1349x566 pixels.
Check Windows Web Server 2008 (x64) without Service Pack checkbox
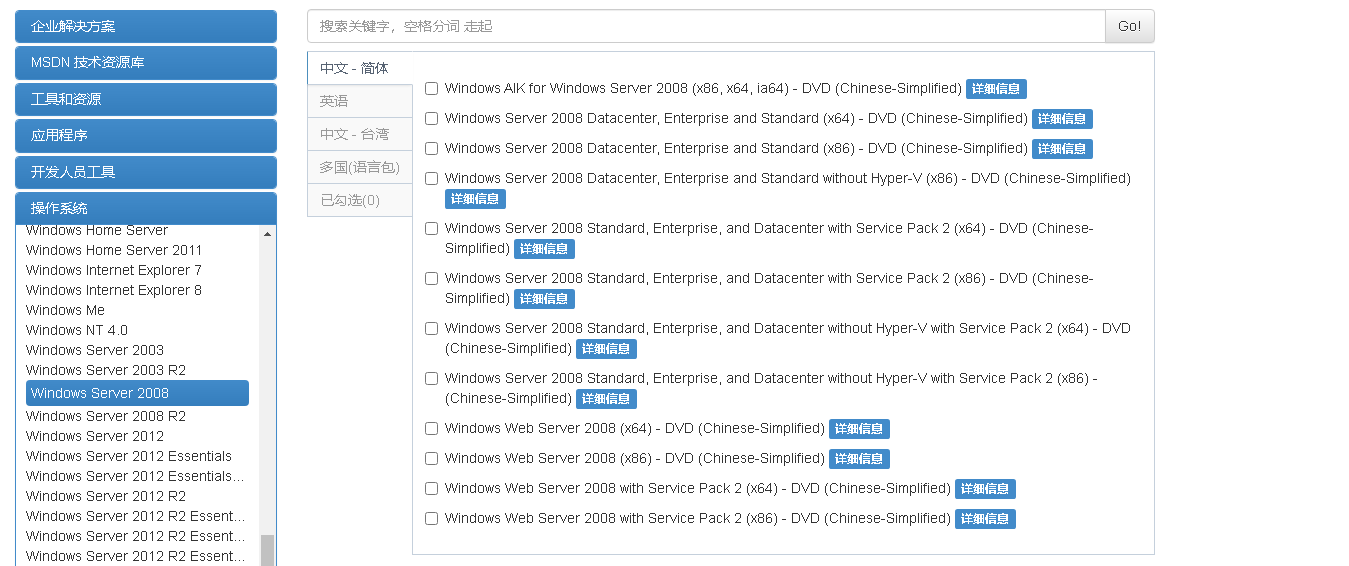coord(432,429)
